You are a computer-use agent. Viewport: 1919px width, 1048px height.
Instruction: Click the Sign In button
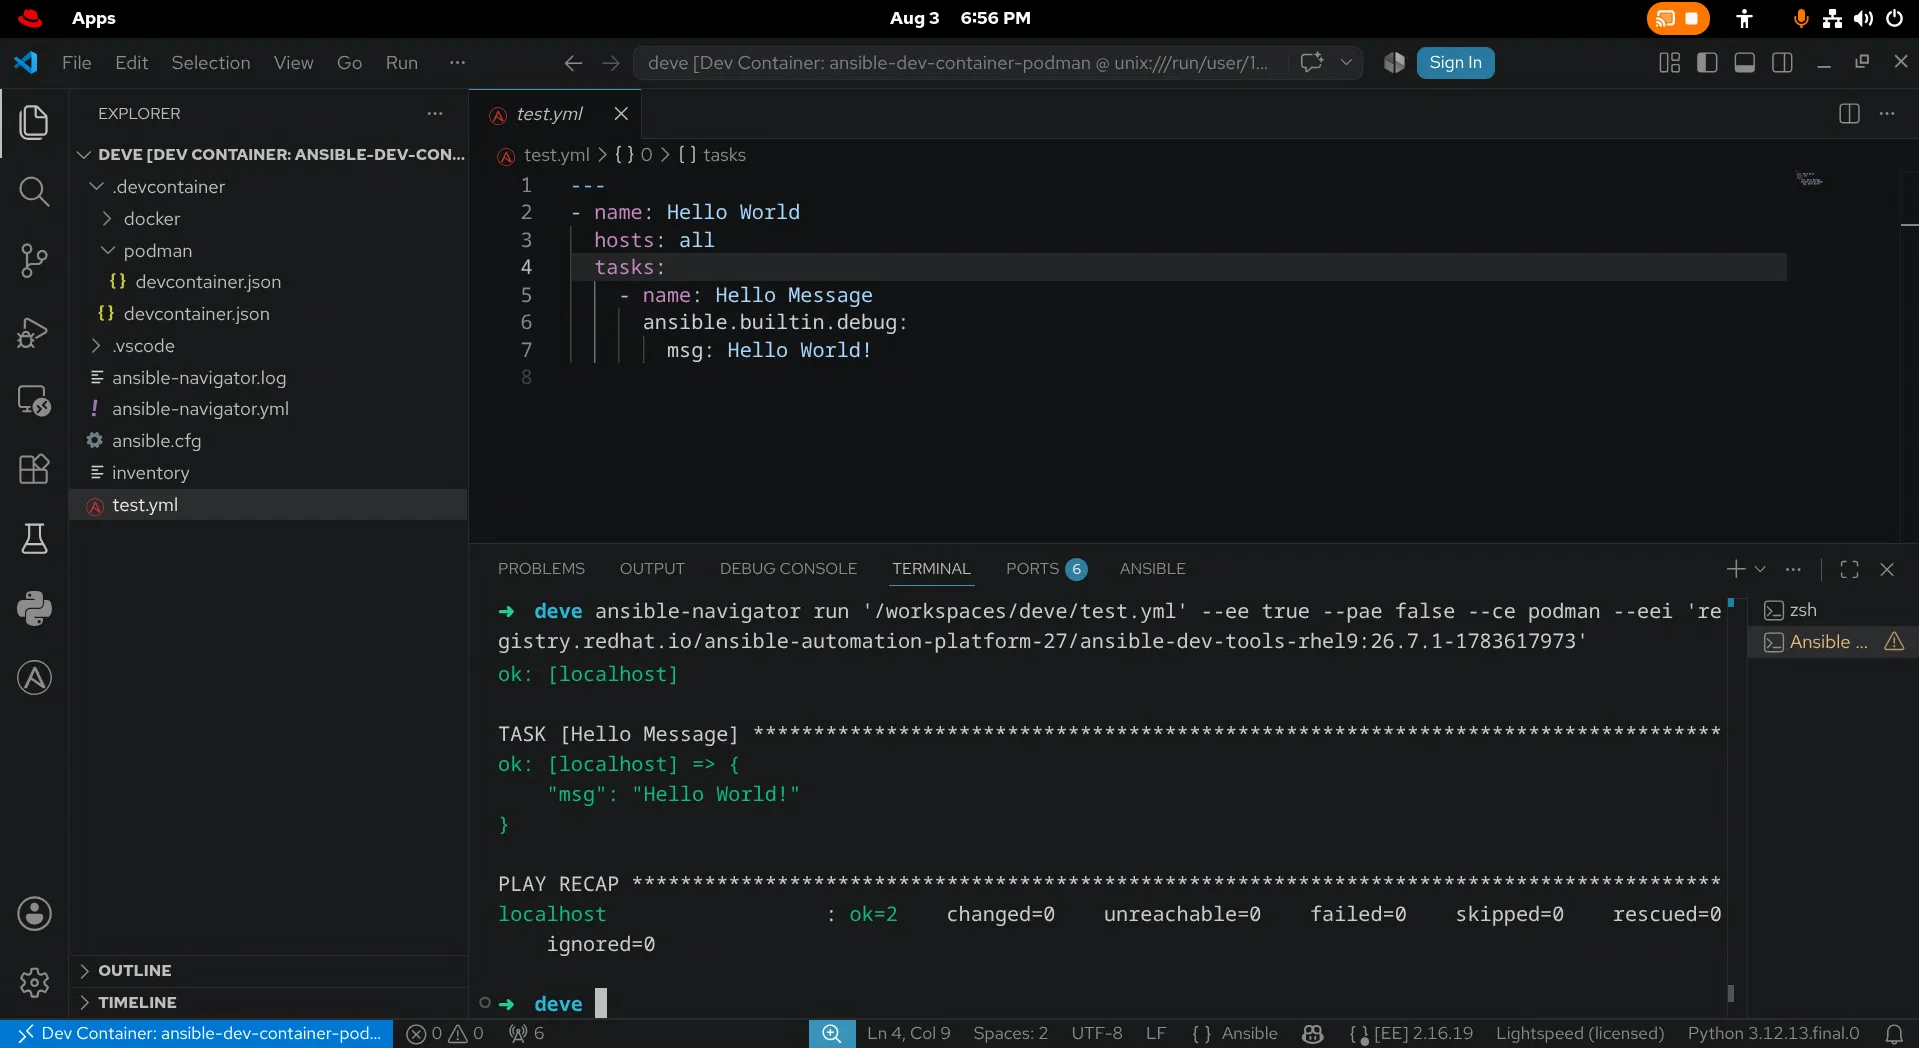(1455, 63)
